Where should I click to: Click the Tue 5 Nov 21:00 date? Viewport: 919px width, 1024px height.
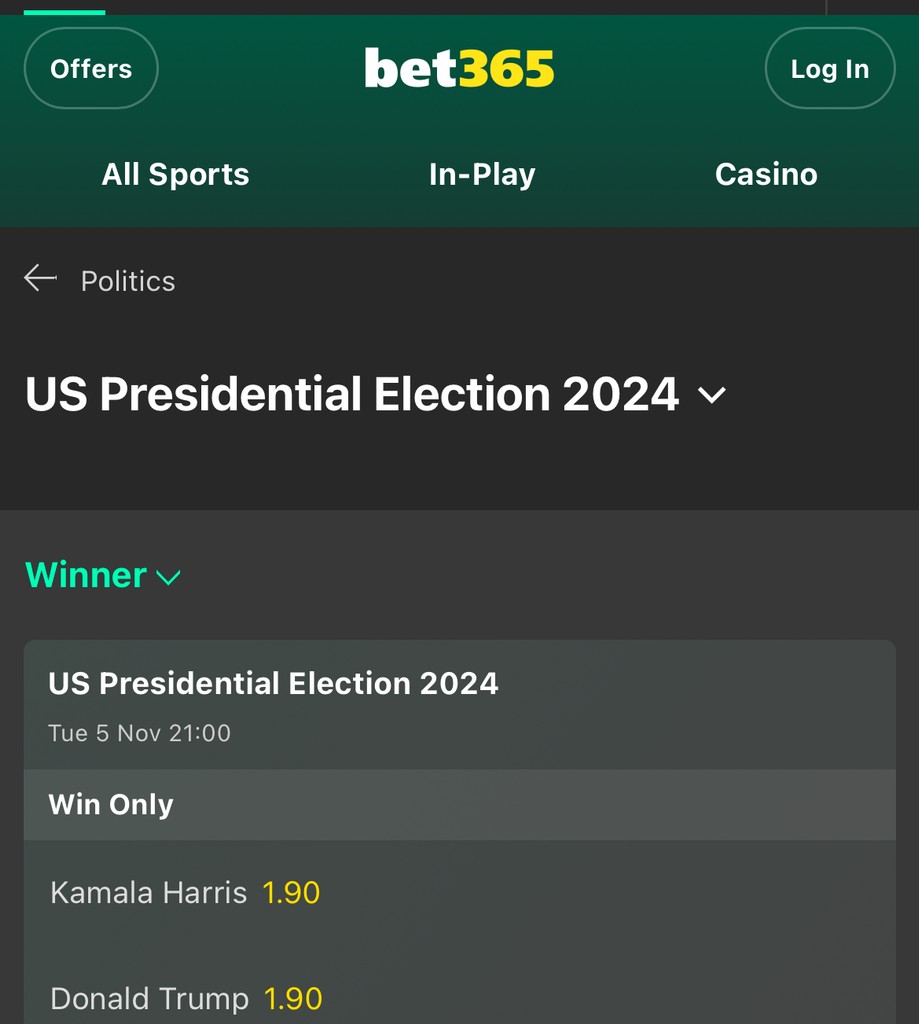[139, 733]
